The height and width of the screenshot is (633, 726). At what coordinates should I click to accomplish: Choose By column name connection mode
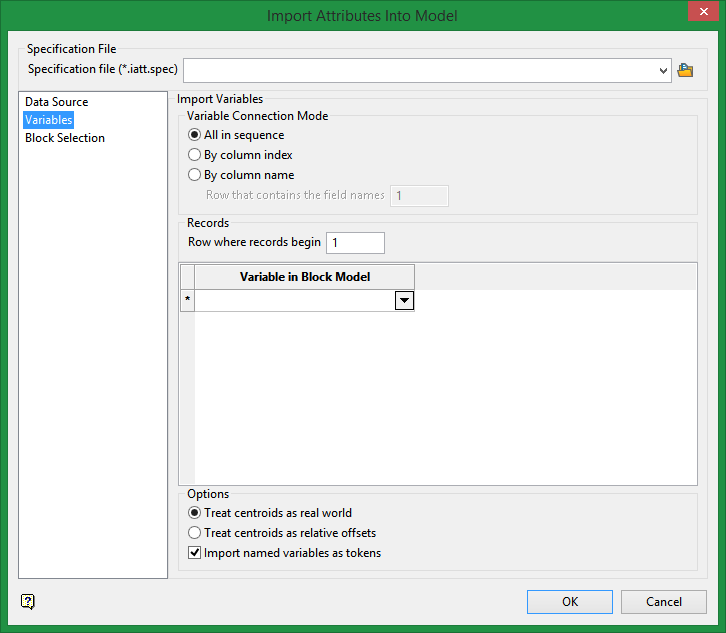pos(195,175)
